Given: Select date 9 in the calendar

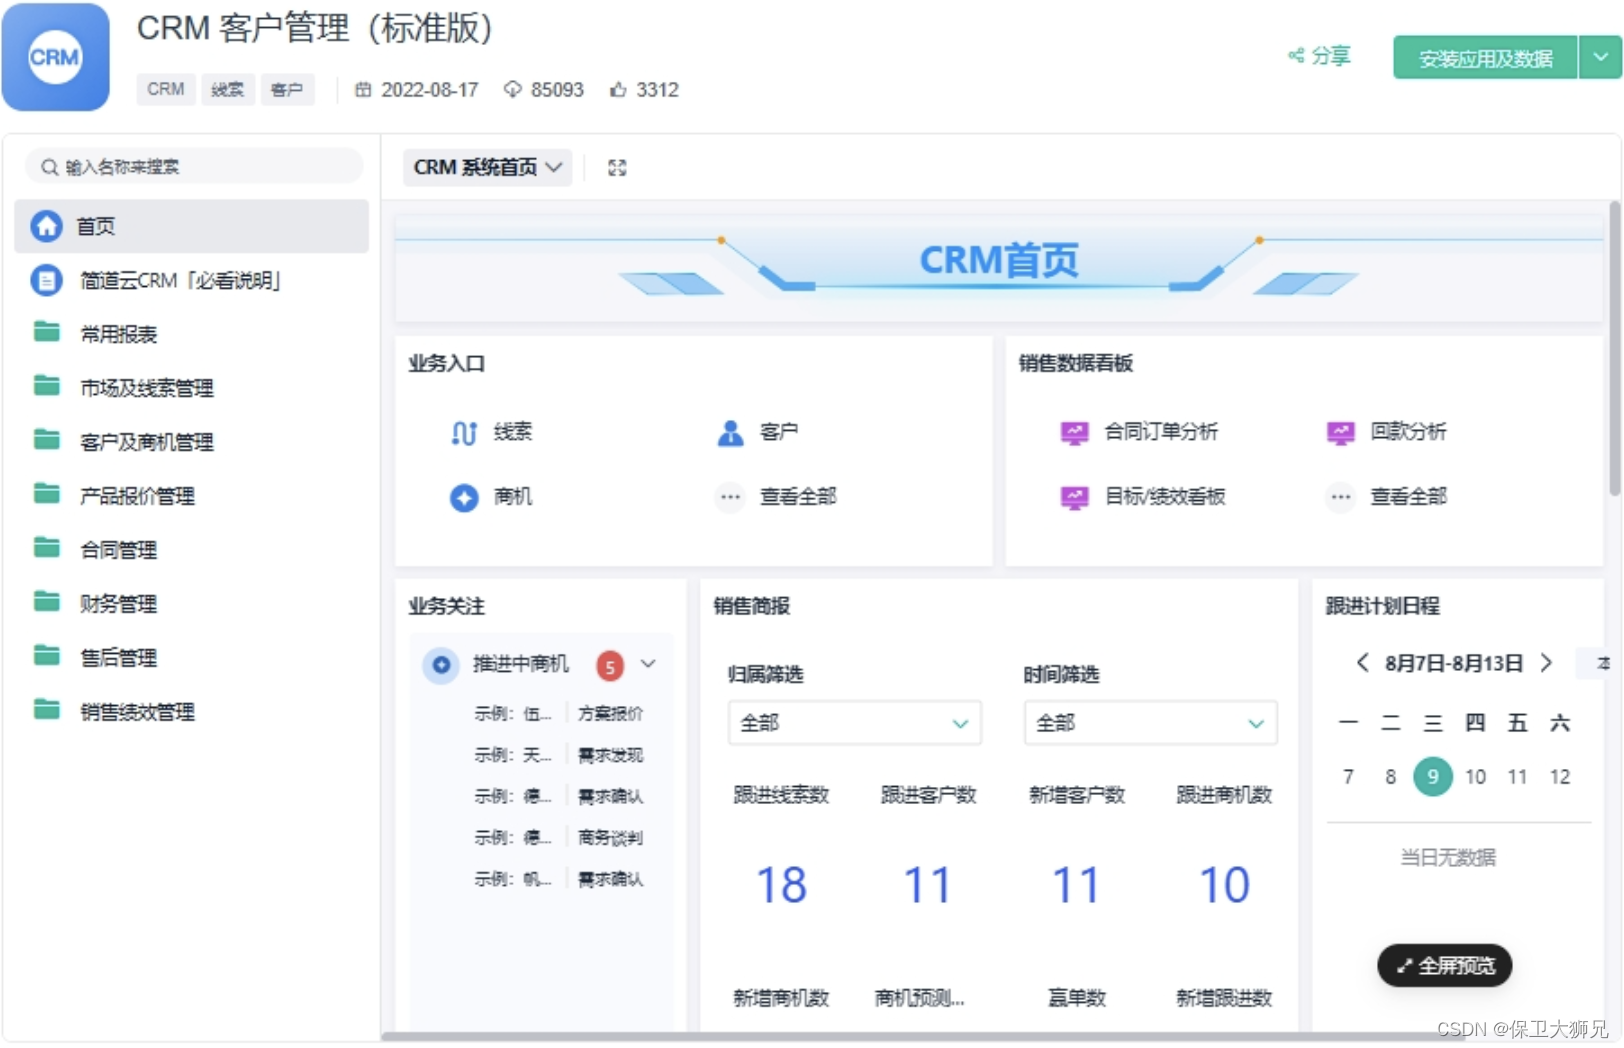Looking at the screenshot, I should [1433, 777].
